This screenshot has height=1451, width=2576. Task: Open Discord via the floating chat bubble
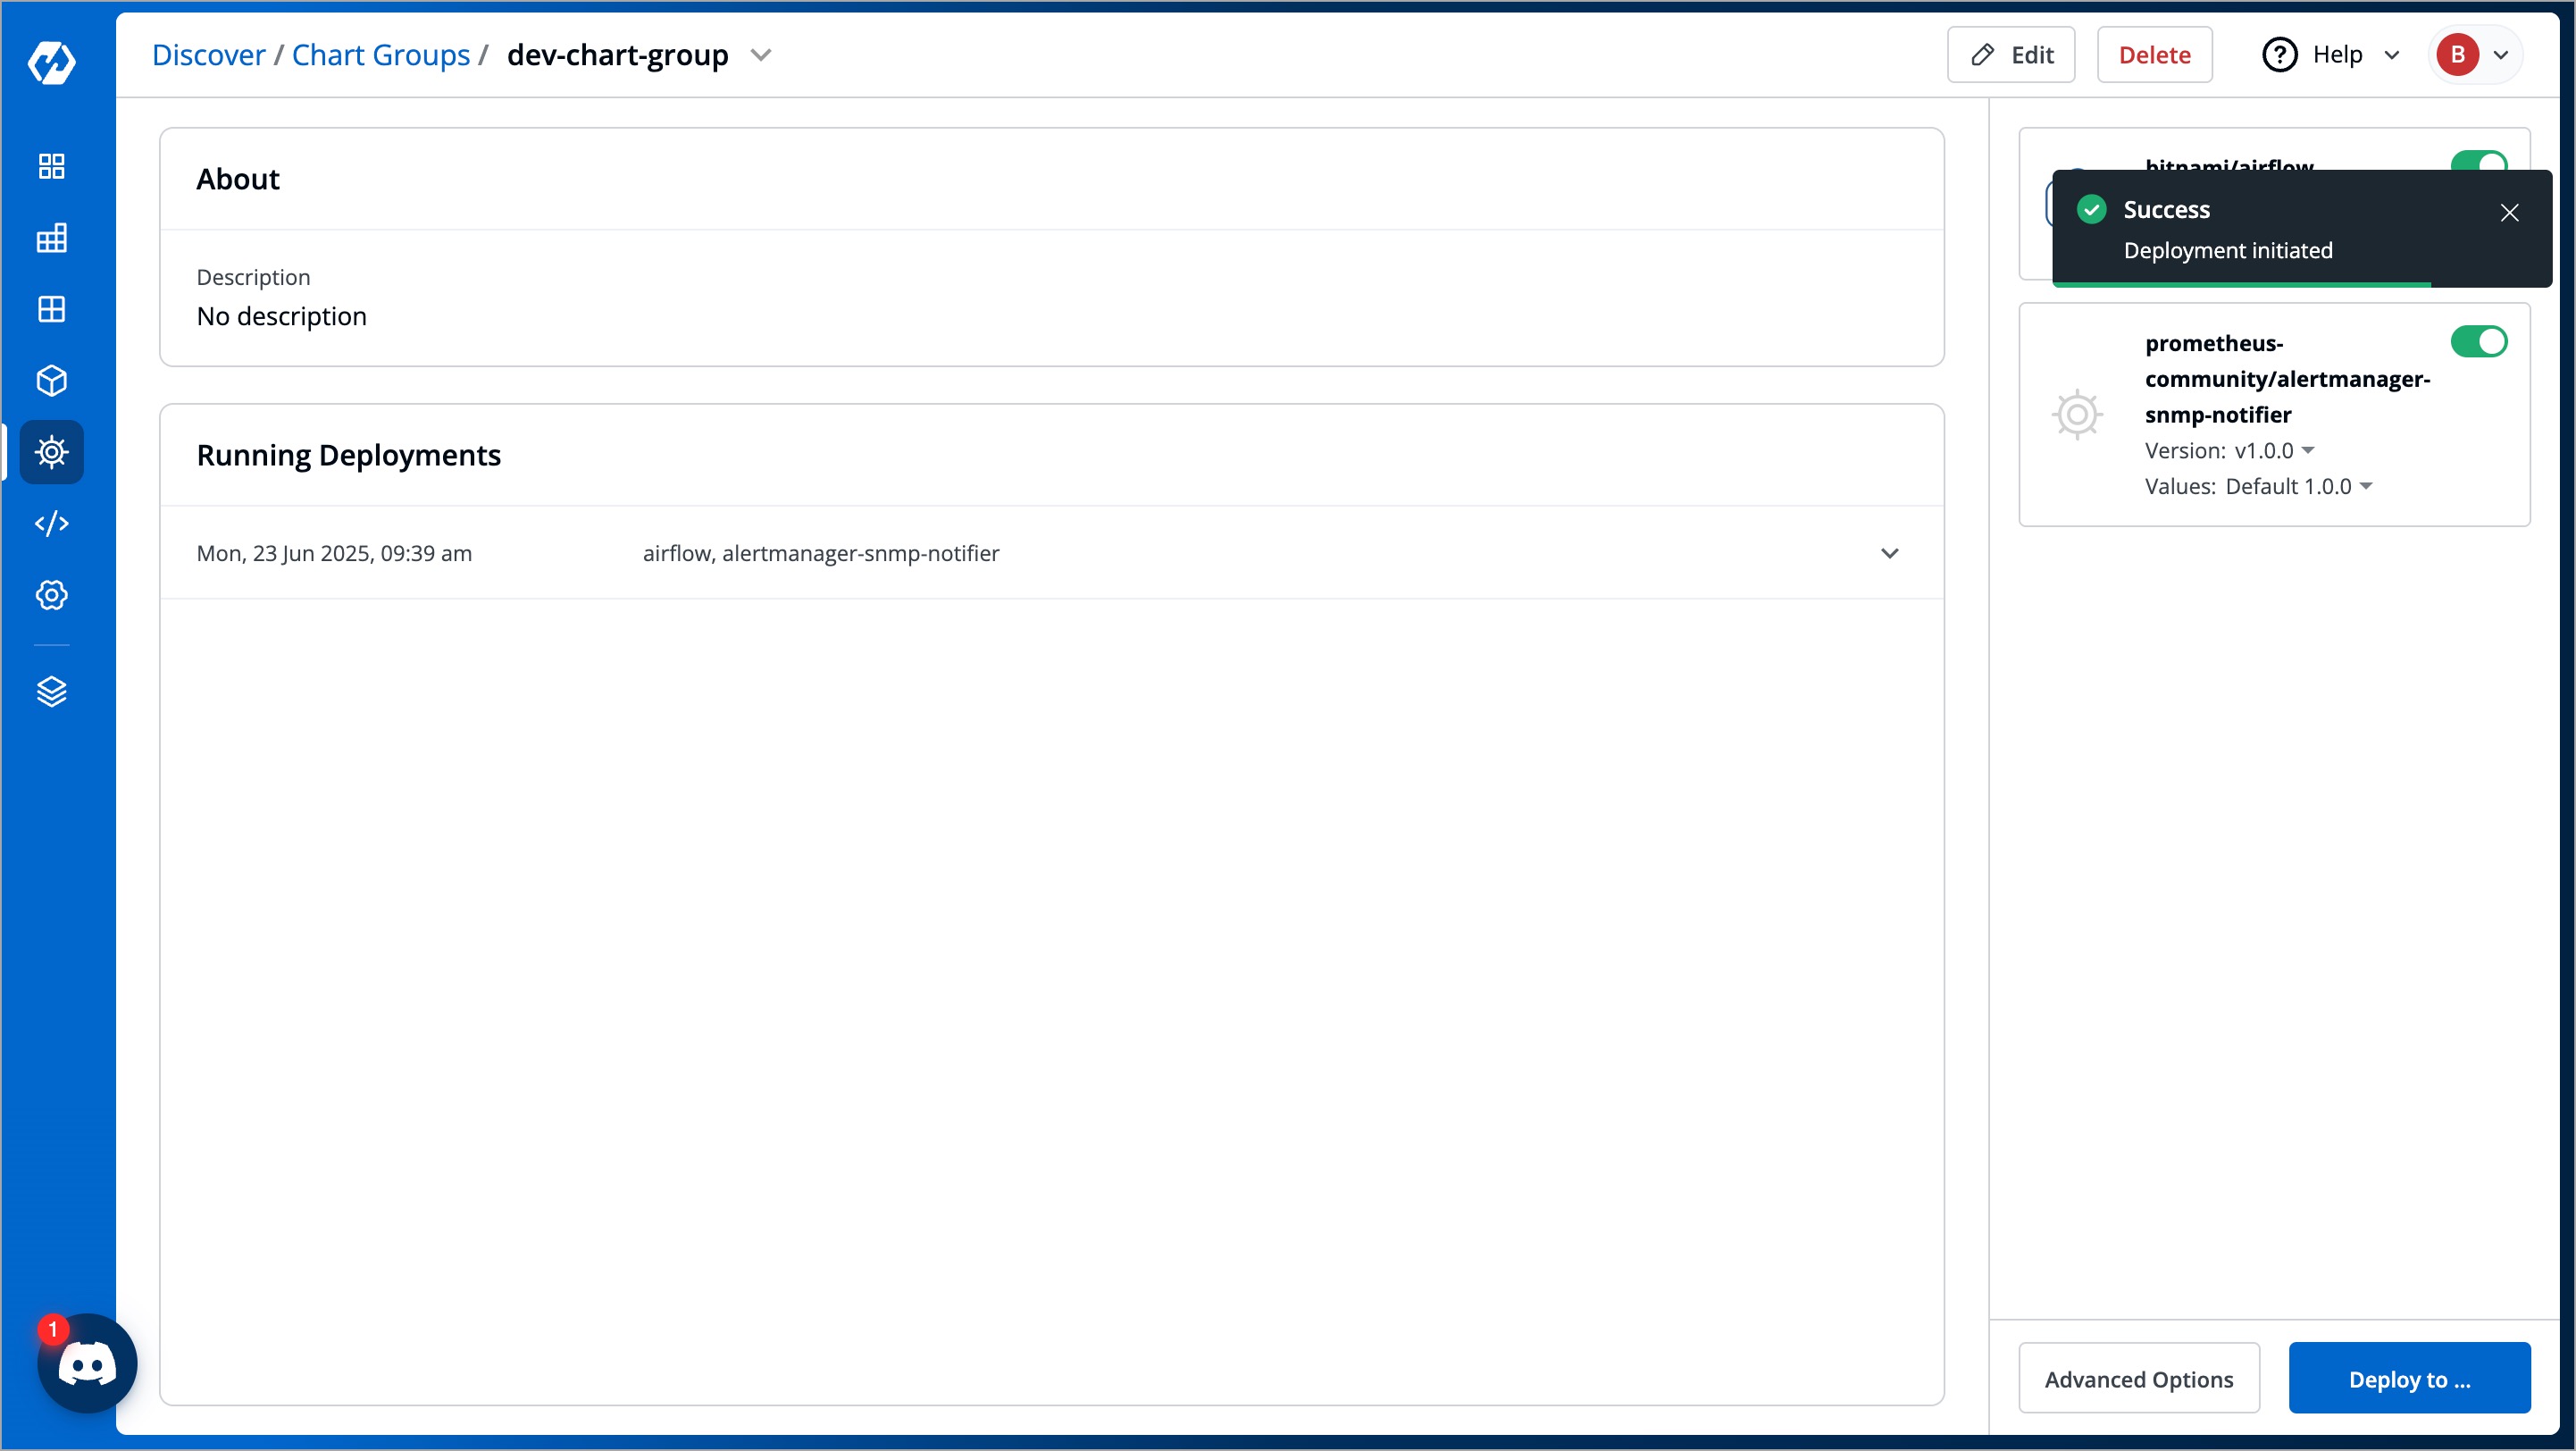coord(87,1363)
